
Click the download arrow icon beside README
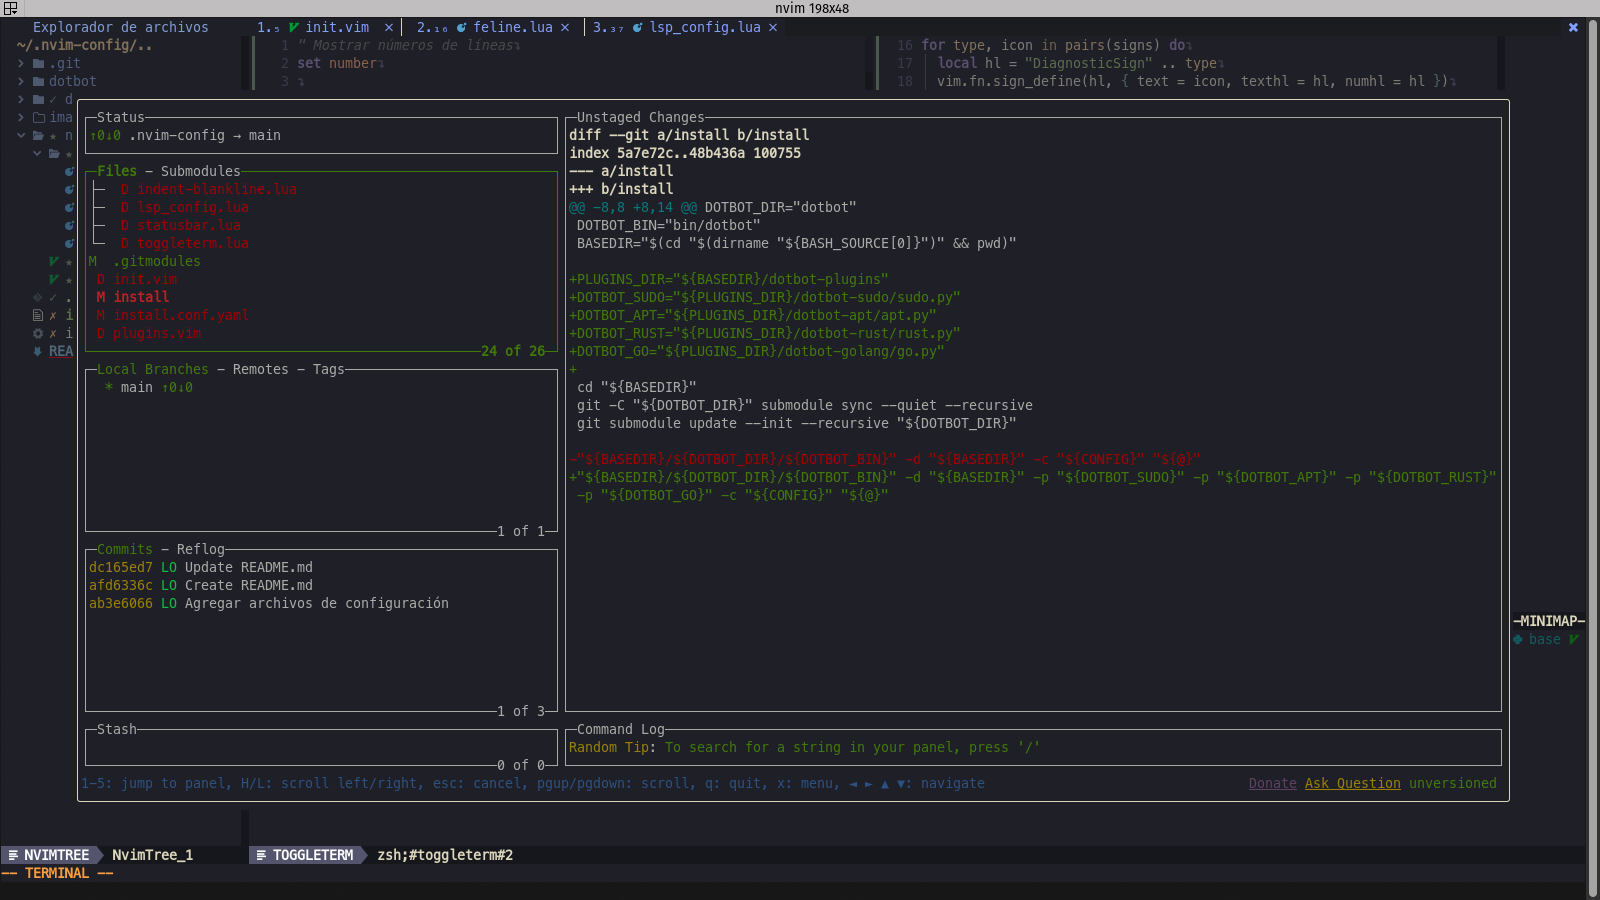click(38, 351)
